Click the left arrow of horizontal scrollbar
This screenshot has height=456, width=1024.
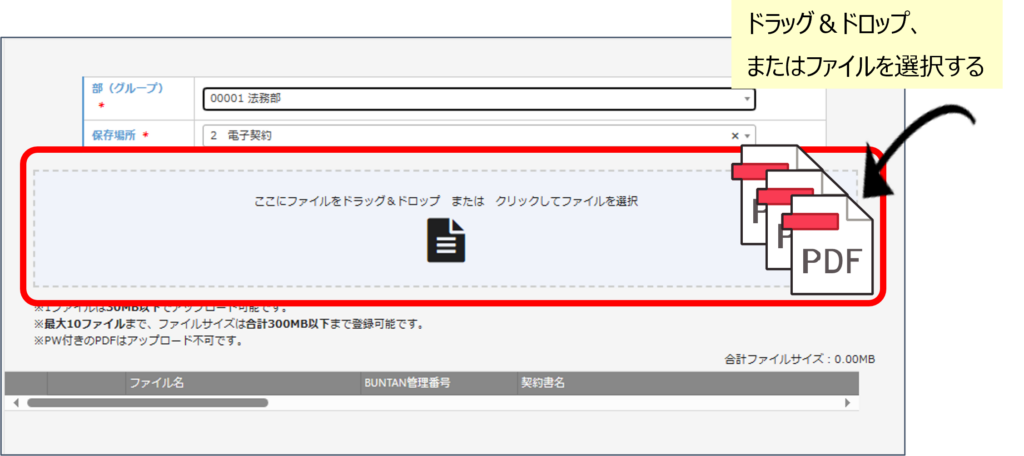coord(15,403)
